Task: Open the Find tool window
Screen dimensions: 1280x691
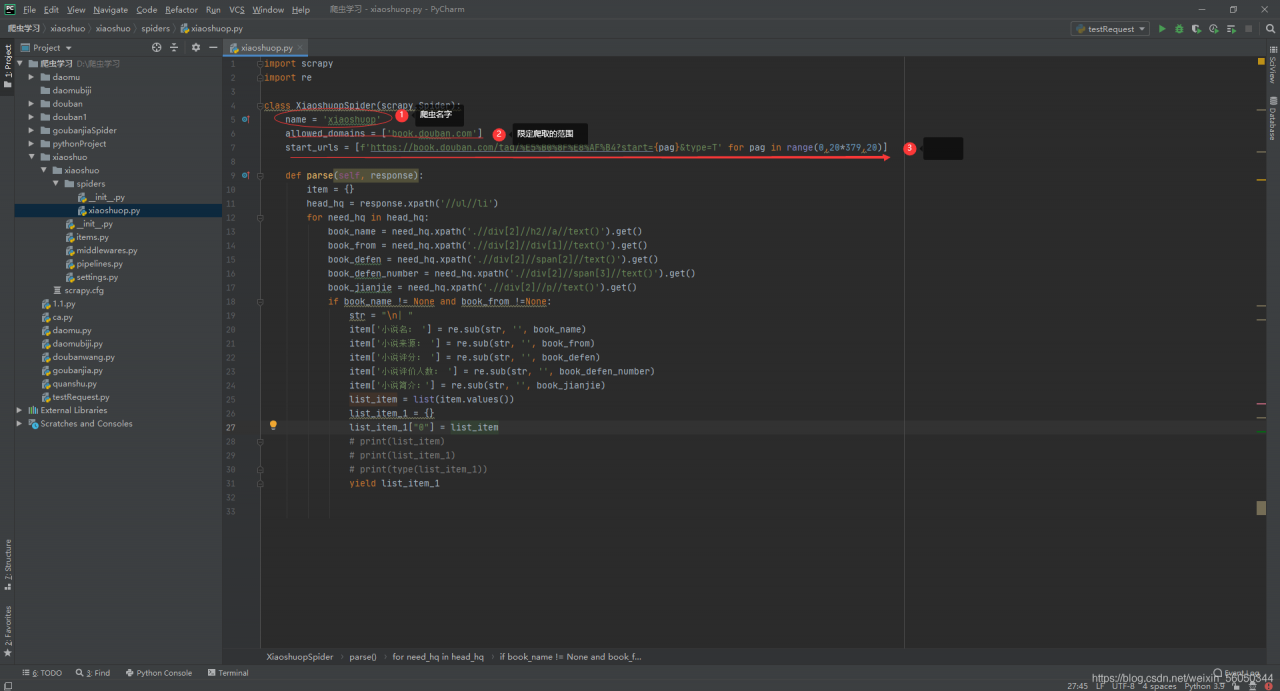Action: (x=93, y=673)
